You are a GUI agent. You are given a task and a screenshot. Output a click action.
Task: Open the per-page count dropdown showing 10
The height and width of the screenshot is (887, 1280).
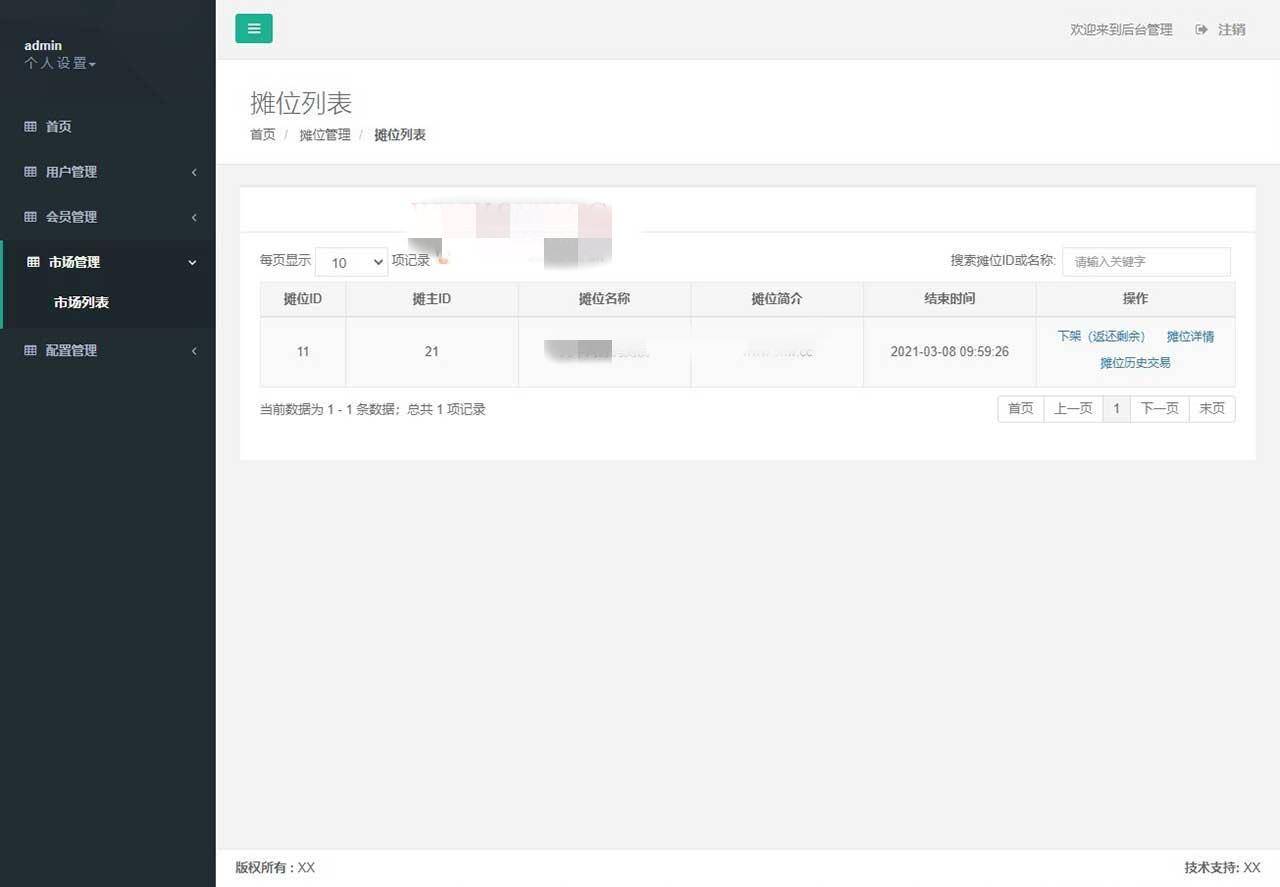click(351, 262)
